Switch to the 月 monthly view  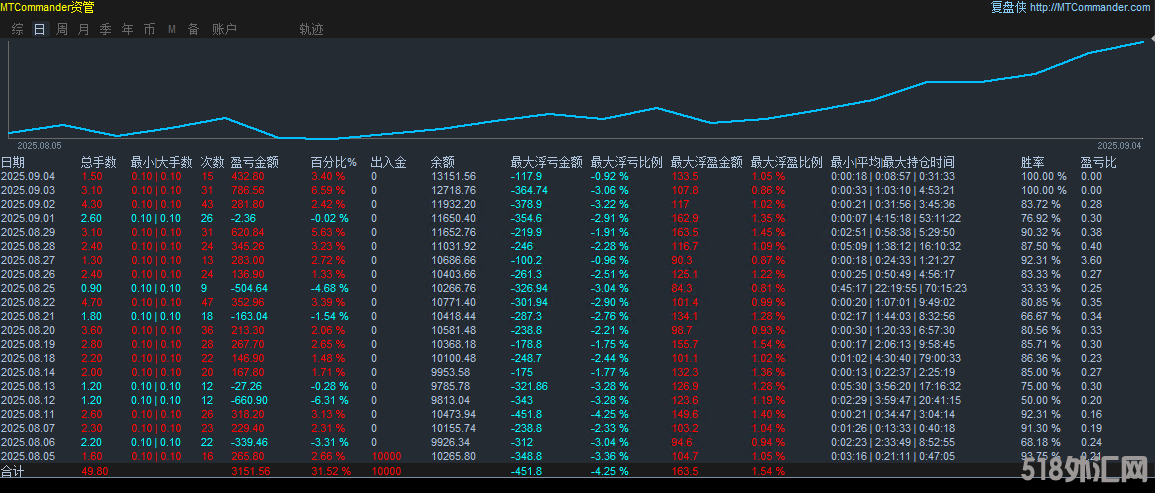tap(83, 30)
